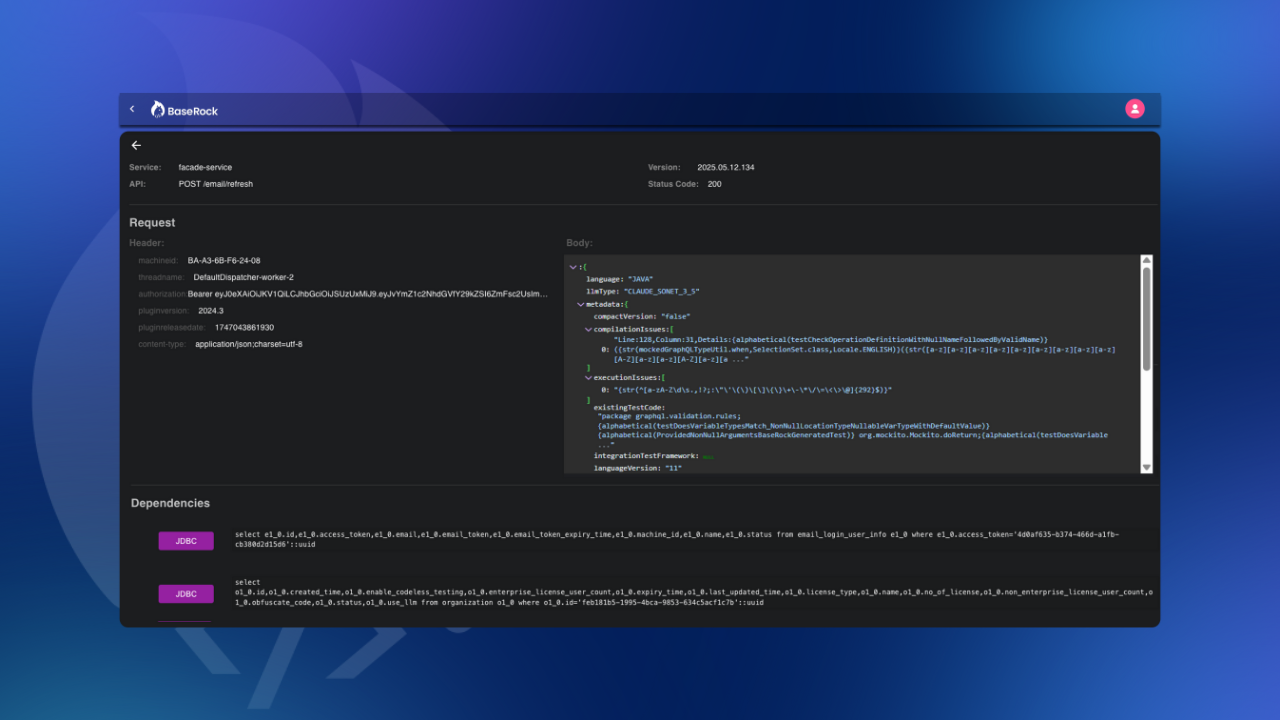Click the Body scrollbar down arrow
The image size is (1280, 720).
pos(1146,467)
